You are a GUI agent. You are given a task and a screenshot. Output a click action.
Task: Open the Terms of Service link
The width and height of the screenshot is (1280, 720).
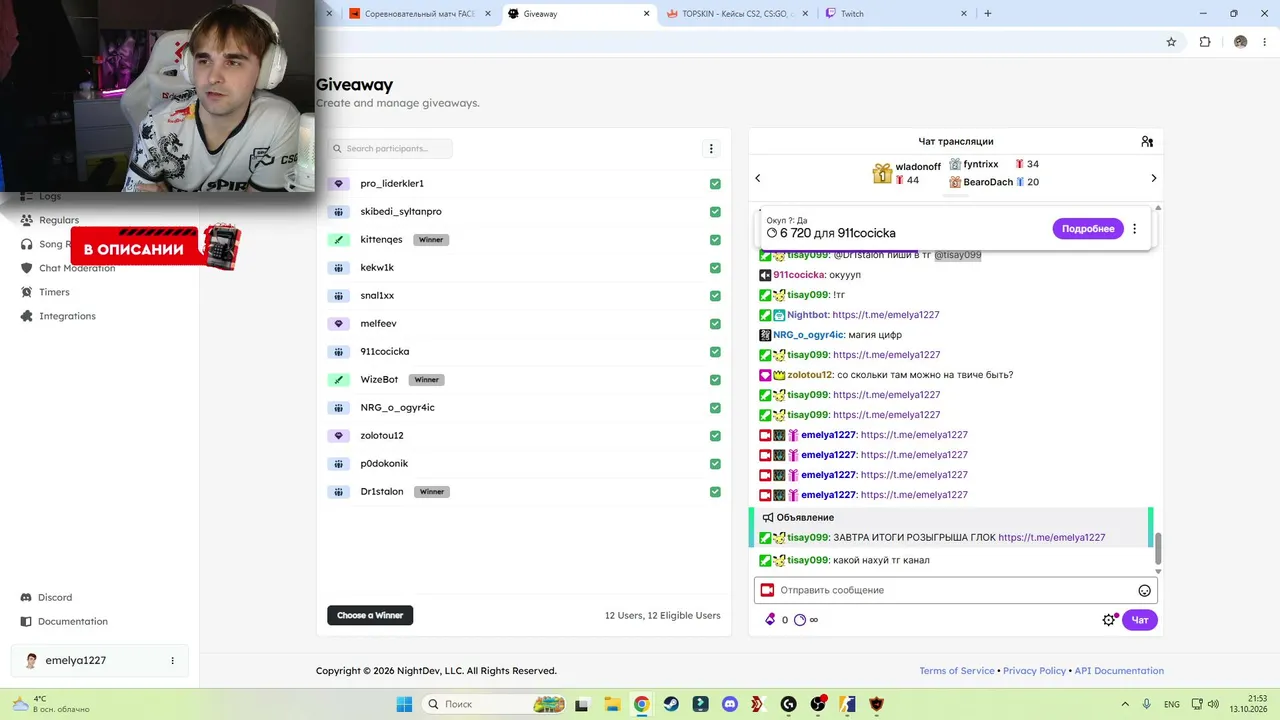[957, 671]
